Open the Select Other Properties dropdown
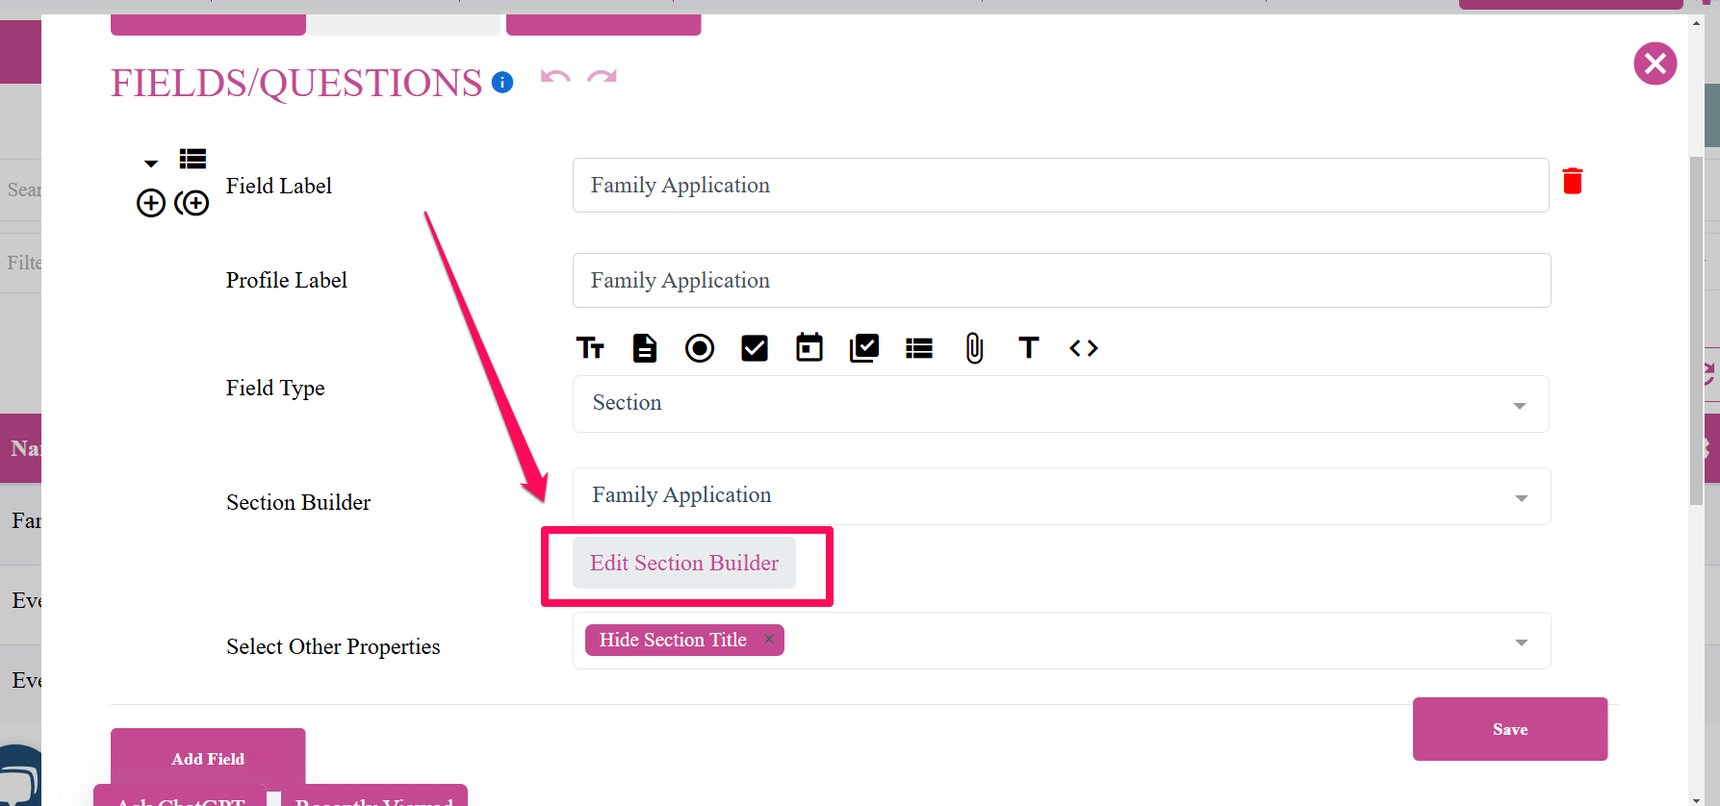Image resolution: width=1720 pixels, height=806 pixels. point(1062,641)
